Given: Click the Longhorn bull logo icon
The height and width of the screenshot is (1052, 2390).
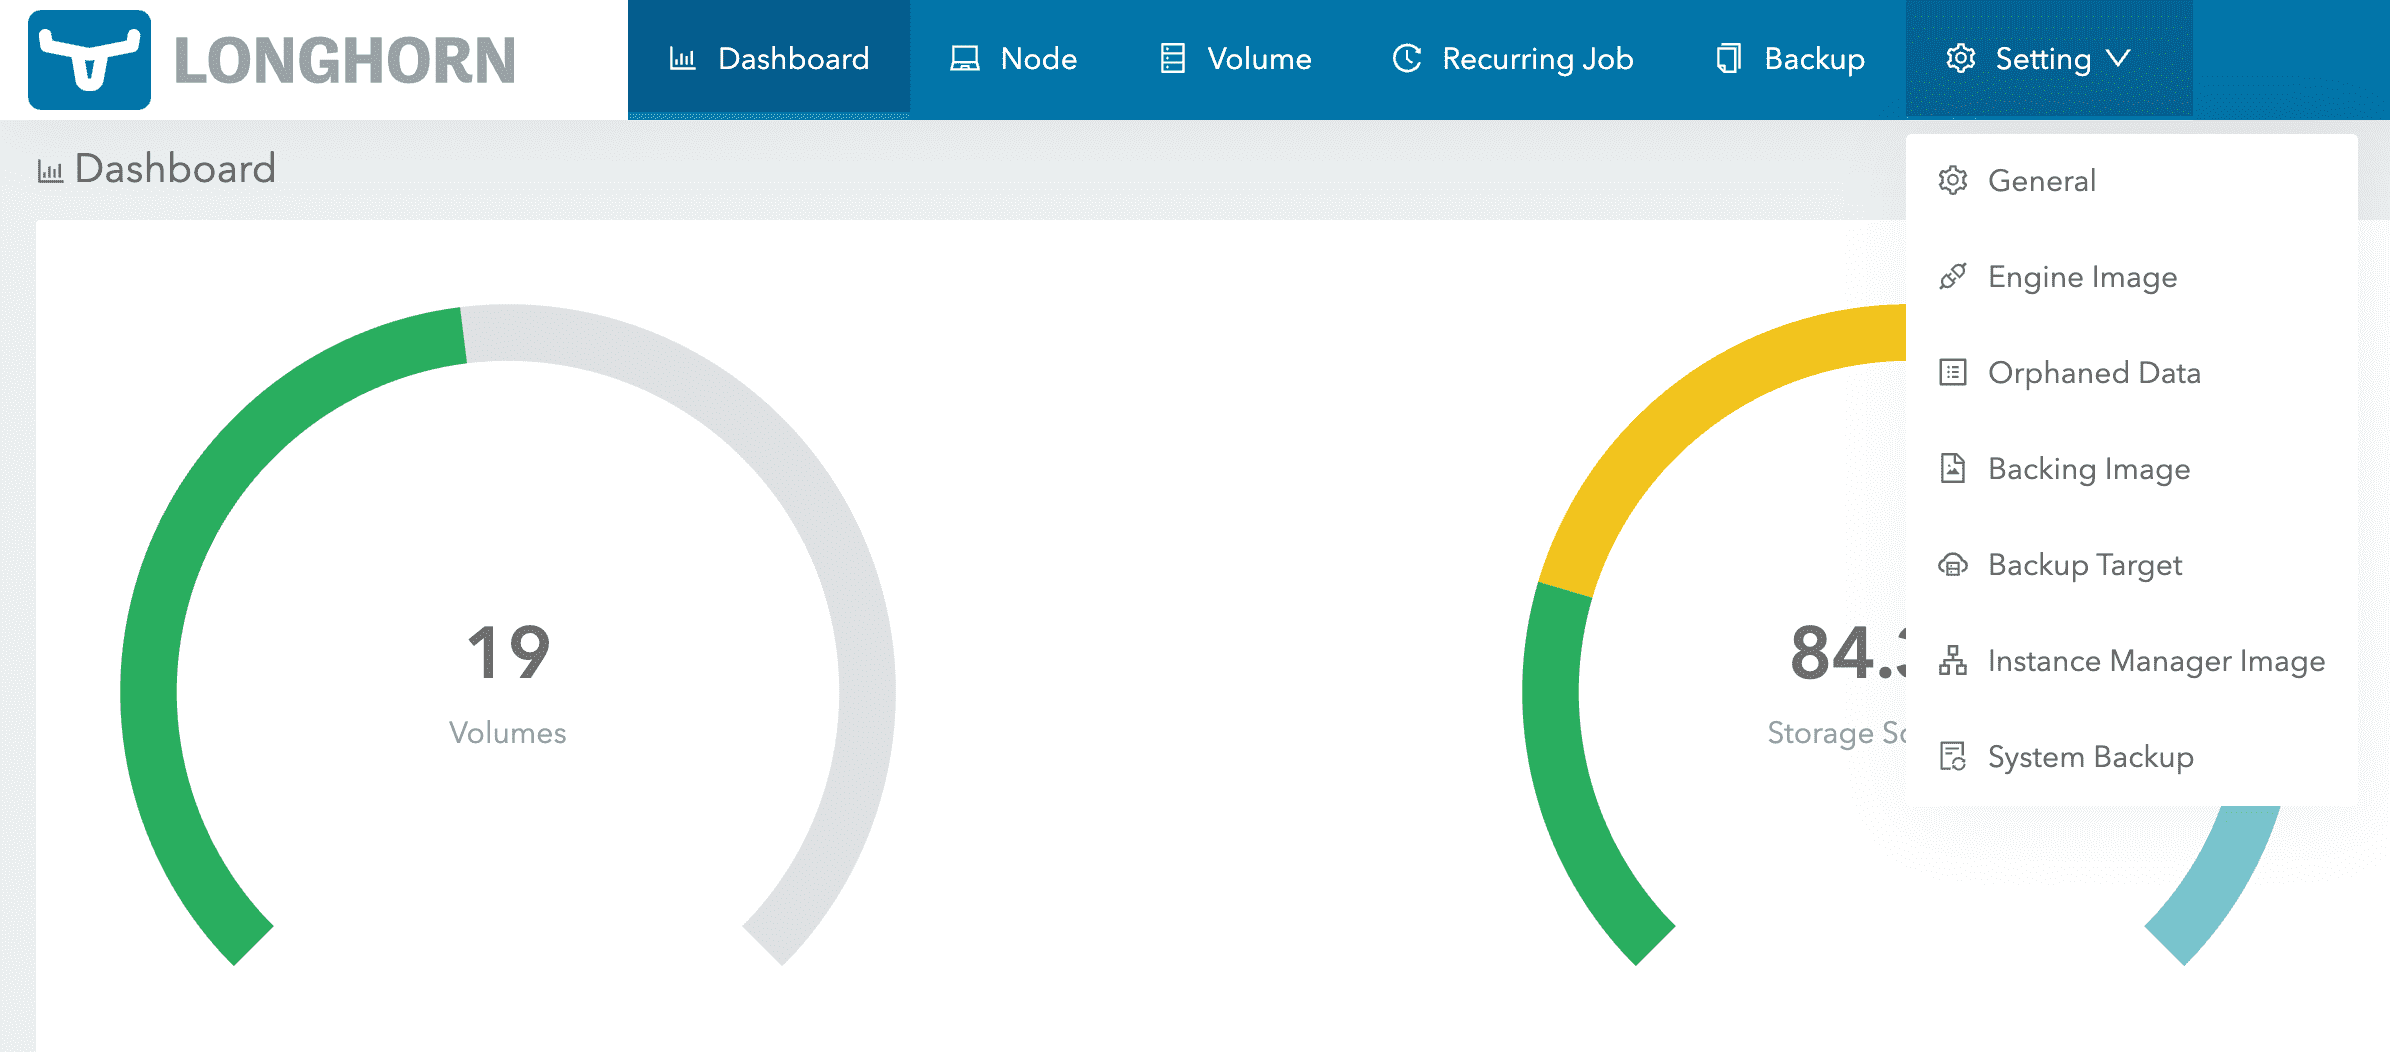Looking at the screenshot, I should coord(89,60).
